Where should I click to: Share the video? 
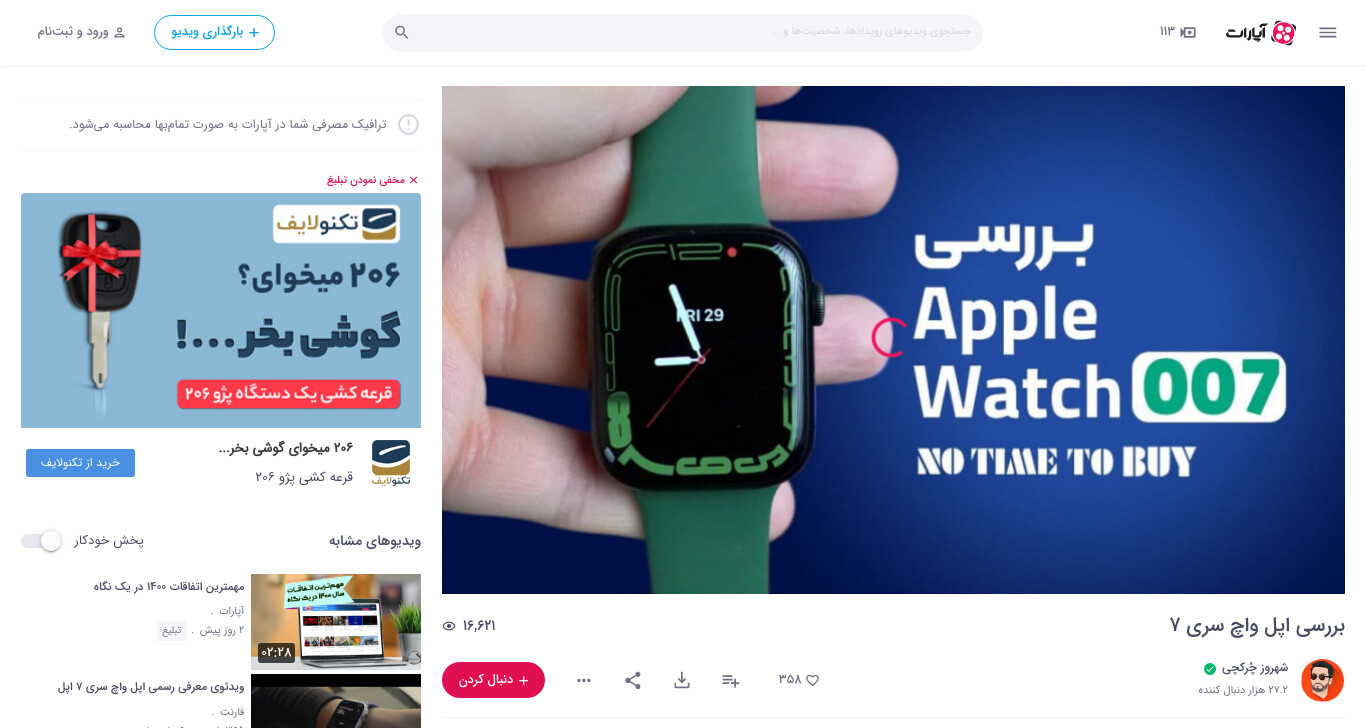633,680
